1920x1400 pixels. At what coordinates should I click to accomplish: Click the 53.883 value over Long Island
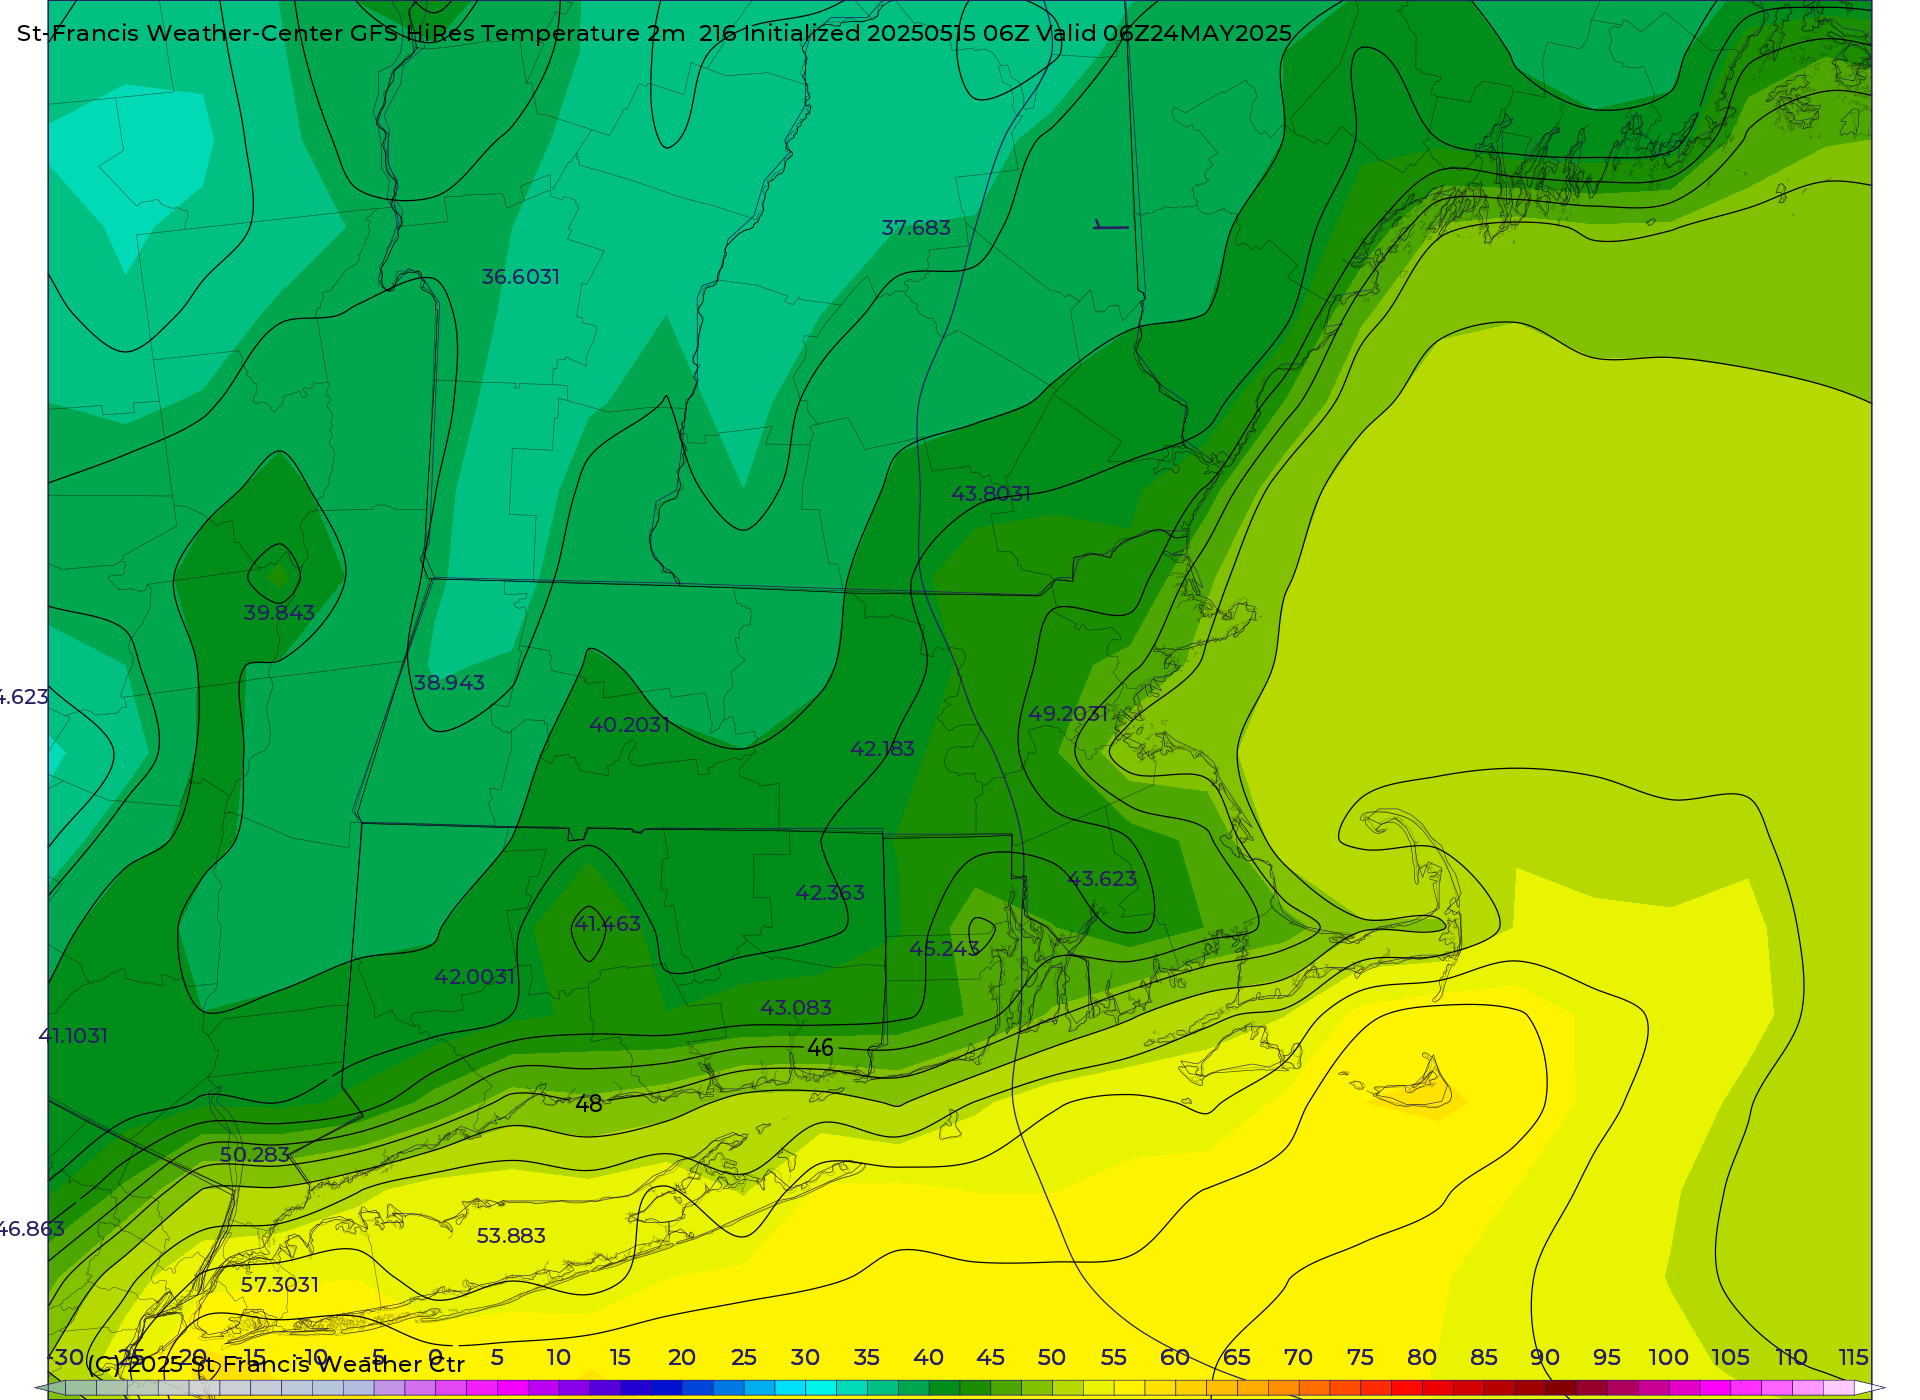point(511,1236)
